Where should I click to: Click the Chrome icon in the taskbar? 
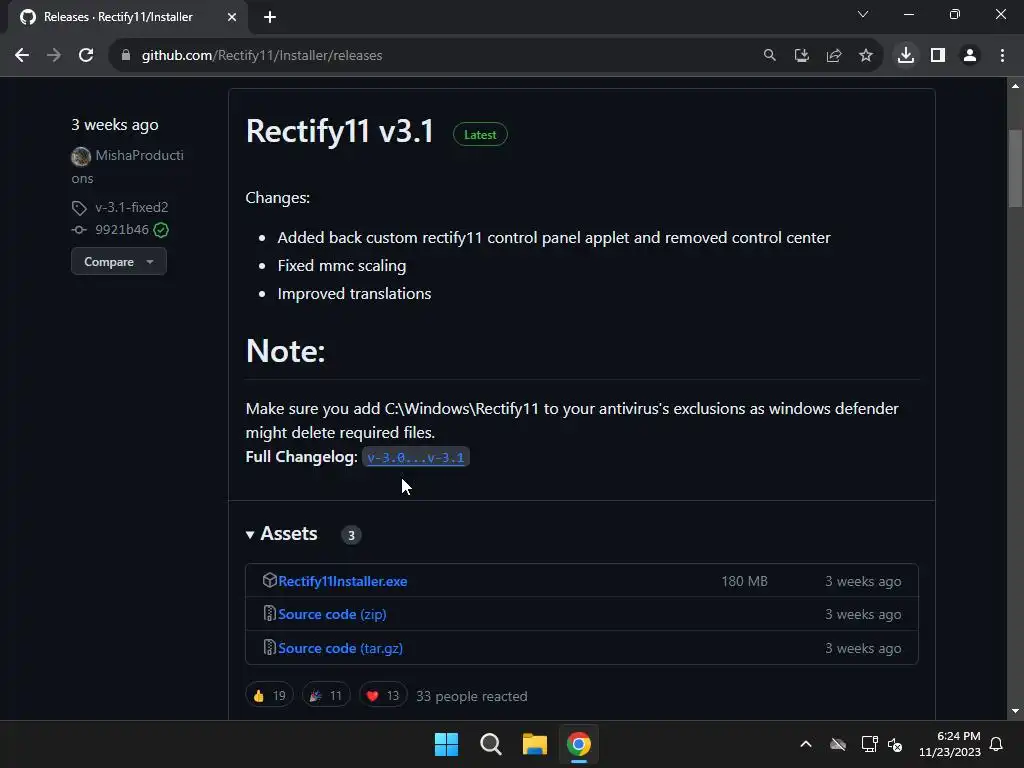pyautogui.click(x=579, y=744)
